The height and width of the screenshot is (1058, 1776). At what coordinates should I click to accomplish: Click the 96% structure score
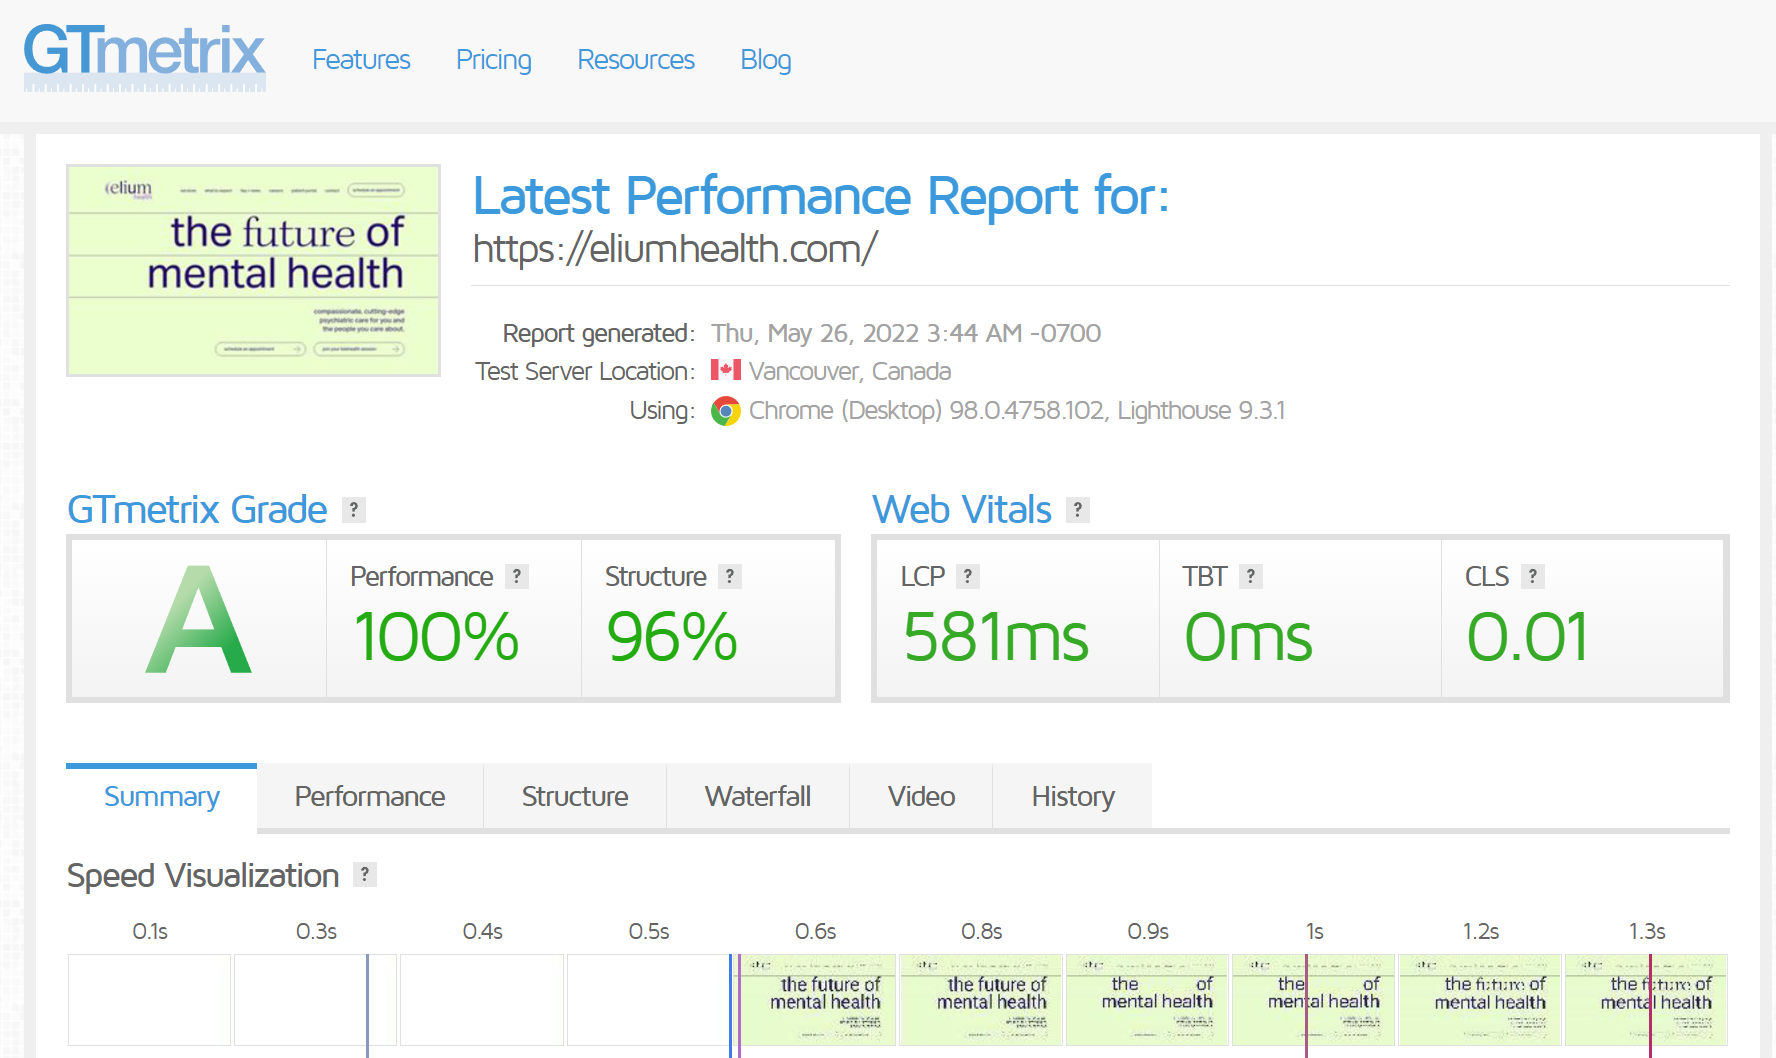coord(672,637)
